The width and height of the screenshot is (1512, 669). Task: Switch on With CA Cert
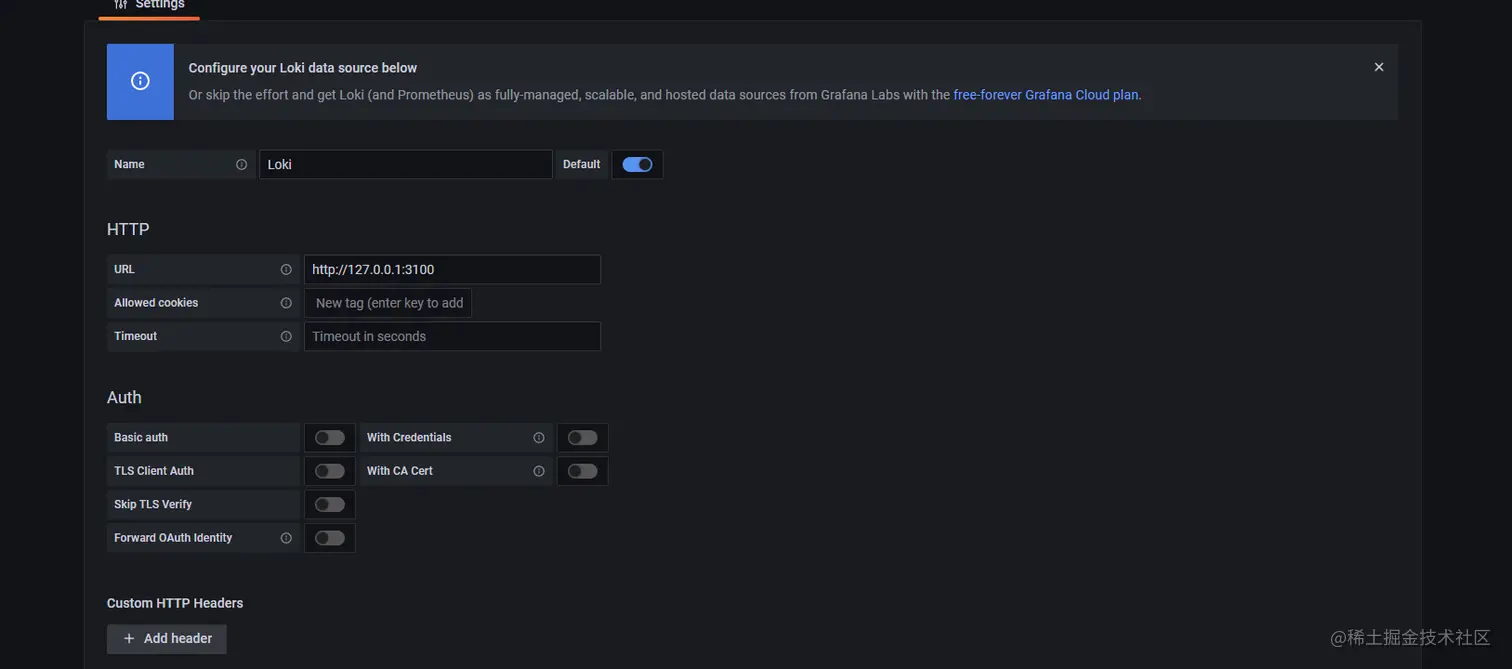[x=582, y=471]
